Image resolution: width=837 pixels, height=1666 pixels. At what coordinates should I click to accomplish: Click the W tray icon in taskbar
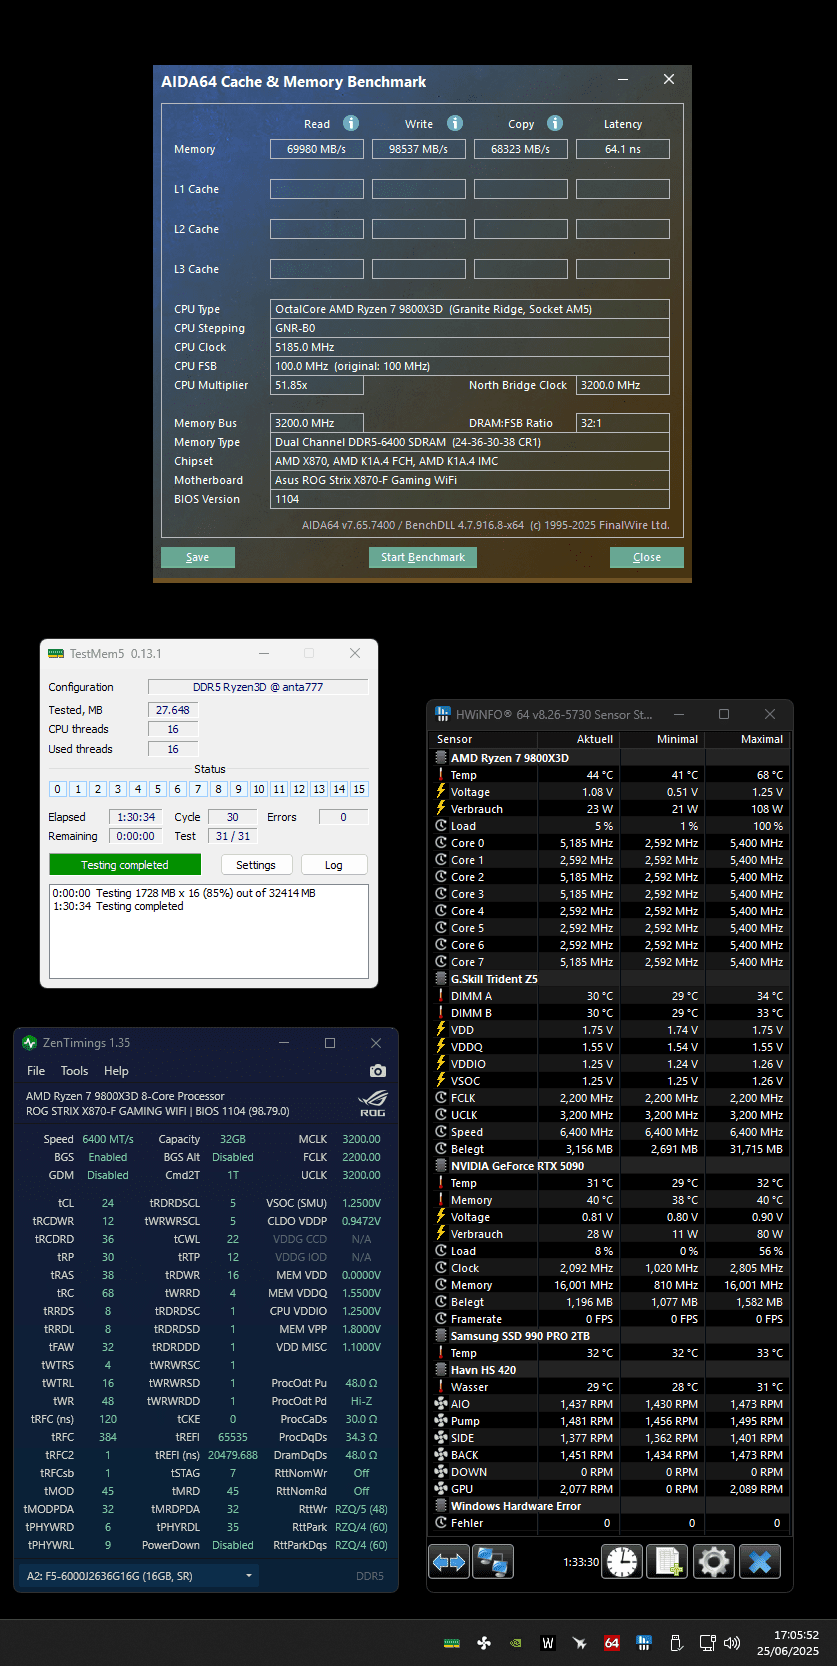[x=548, y=1642]
